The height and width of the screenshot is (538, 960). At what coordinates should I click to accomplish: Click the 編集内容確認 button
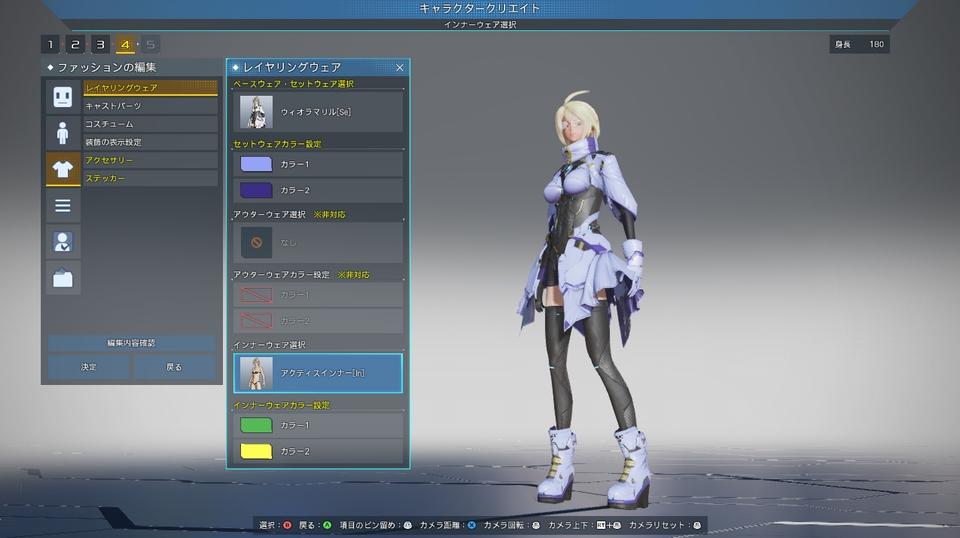131,343
